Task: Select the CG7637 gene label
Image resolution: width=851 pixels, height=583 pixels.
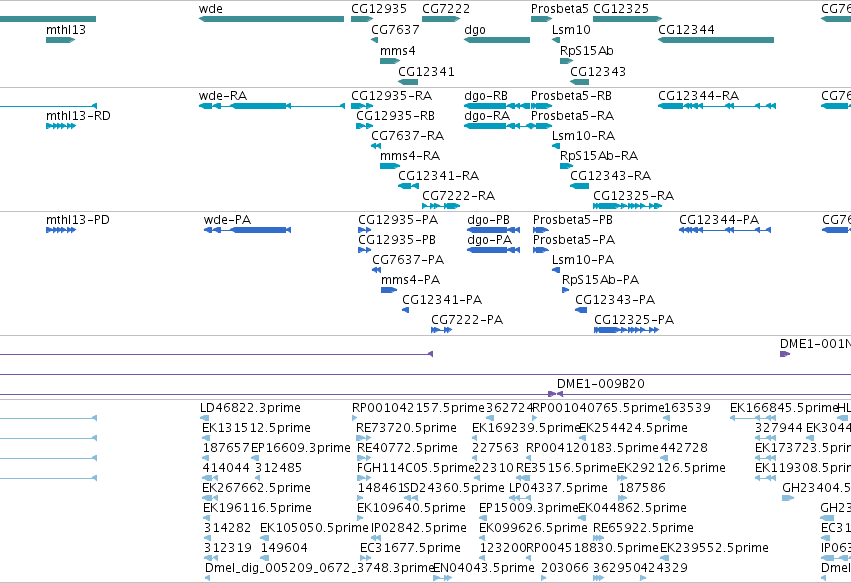Action: point(395,30)
